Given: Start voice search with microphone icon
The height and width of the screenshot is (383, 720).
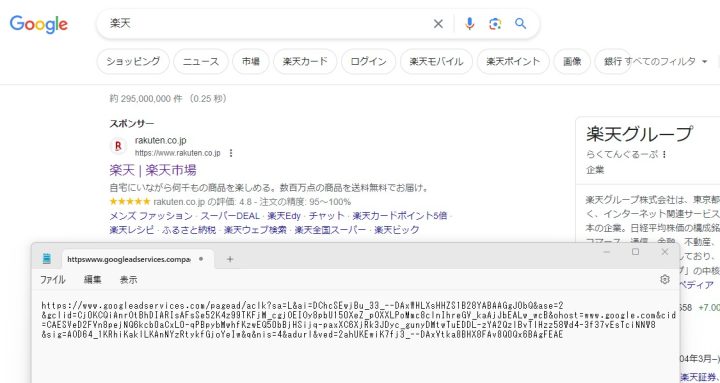Looking at the screenshot, I should (469, 24).
